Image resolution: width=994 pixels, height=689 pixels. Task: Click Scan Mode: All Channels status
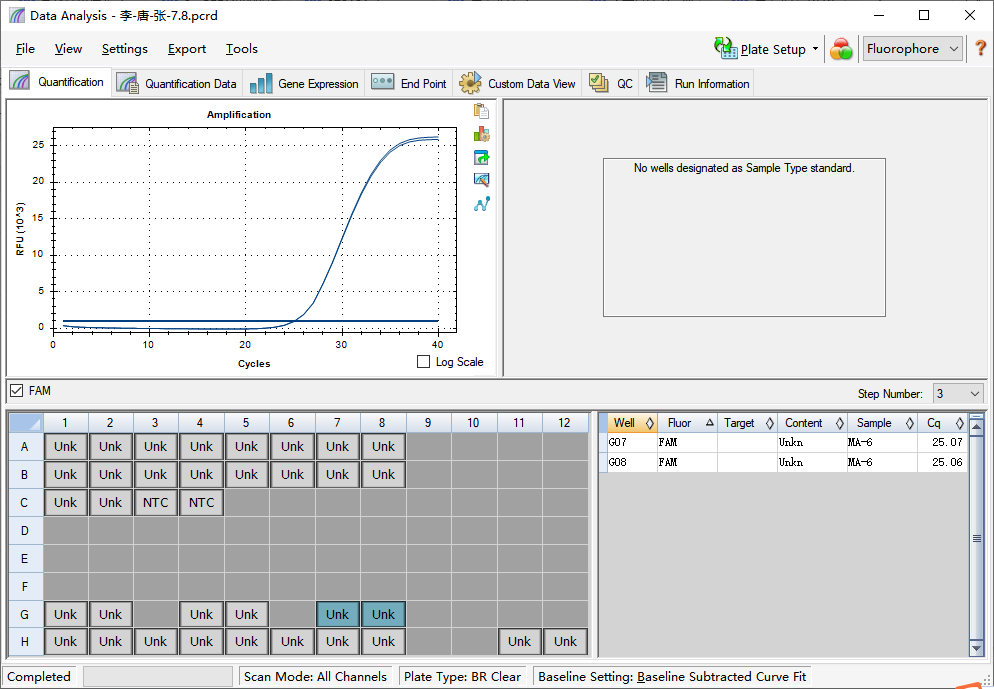coord(315,676)
